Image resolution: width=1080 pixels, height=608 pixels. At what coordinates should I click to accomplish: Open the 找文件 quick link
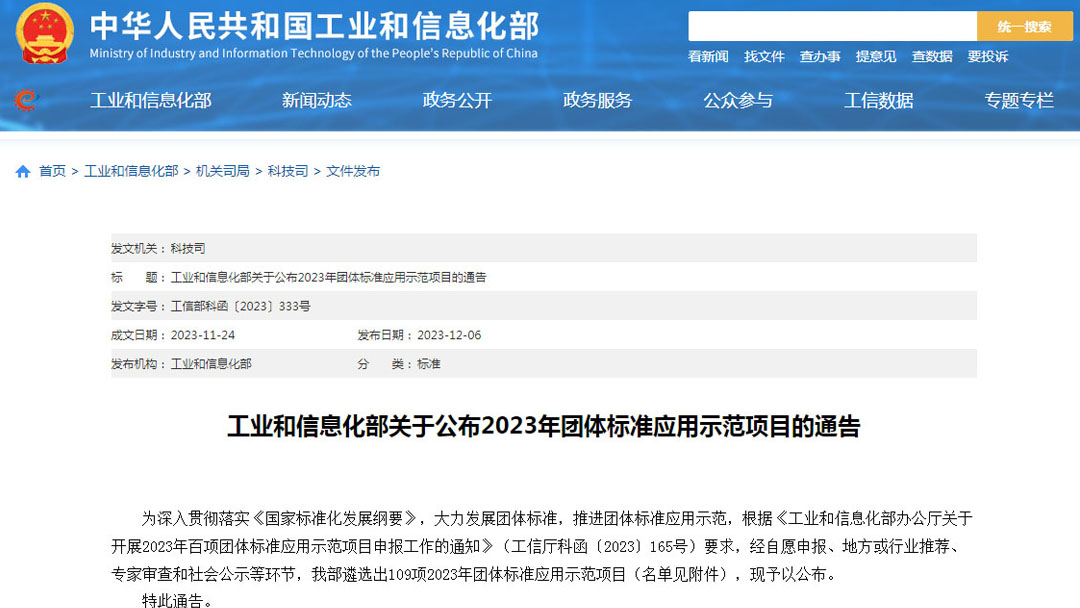(764, 57)
